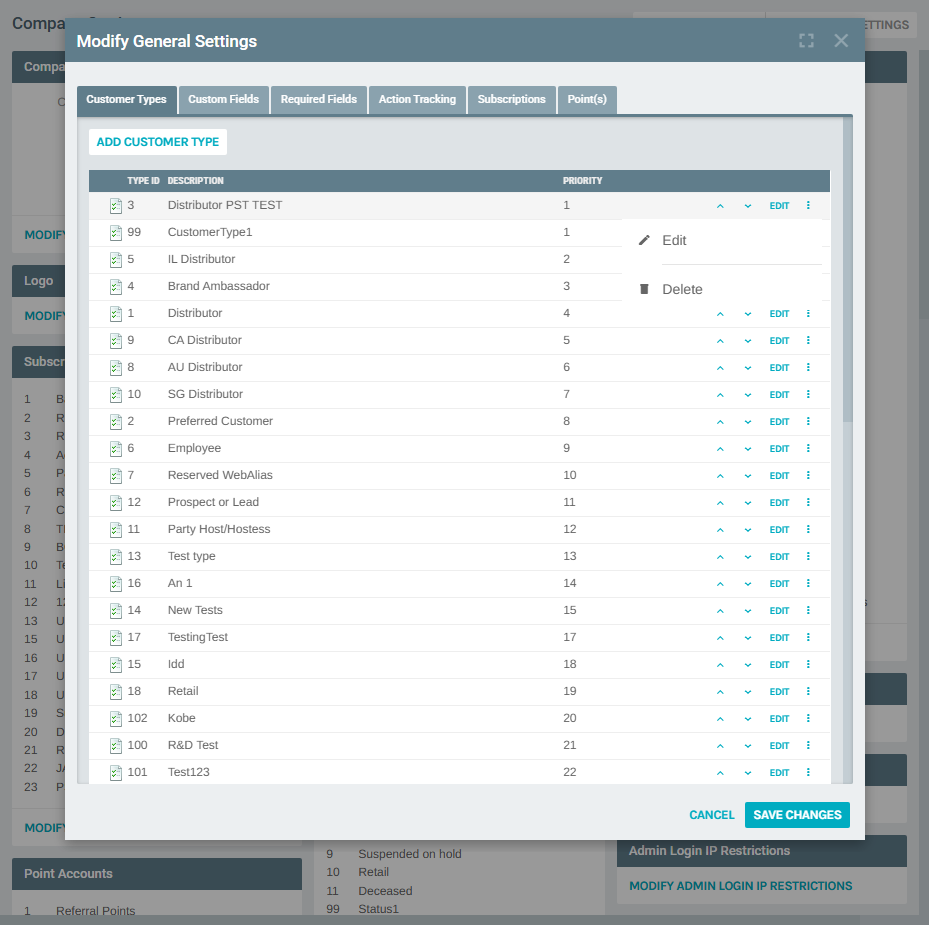
Task: Move Prospect or Lead up in priority
Action: (x=720, y=503)
